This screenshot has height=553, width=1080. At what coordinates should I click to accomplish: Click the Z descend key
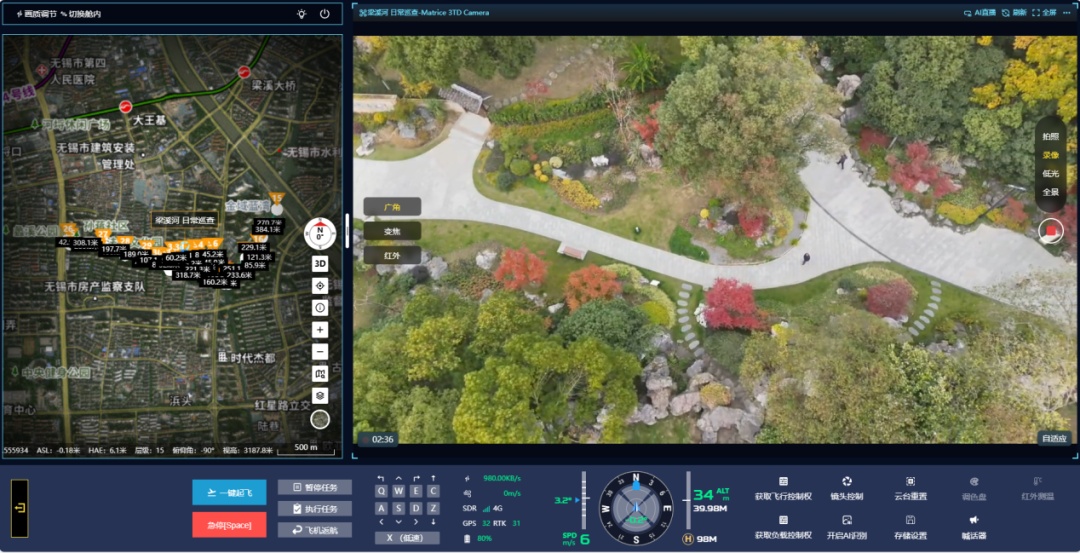pos(433,508)
